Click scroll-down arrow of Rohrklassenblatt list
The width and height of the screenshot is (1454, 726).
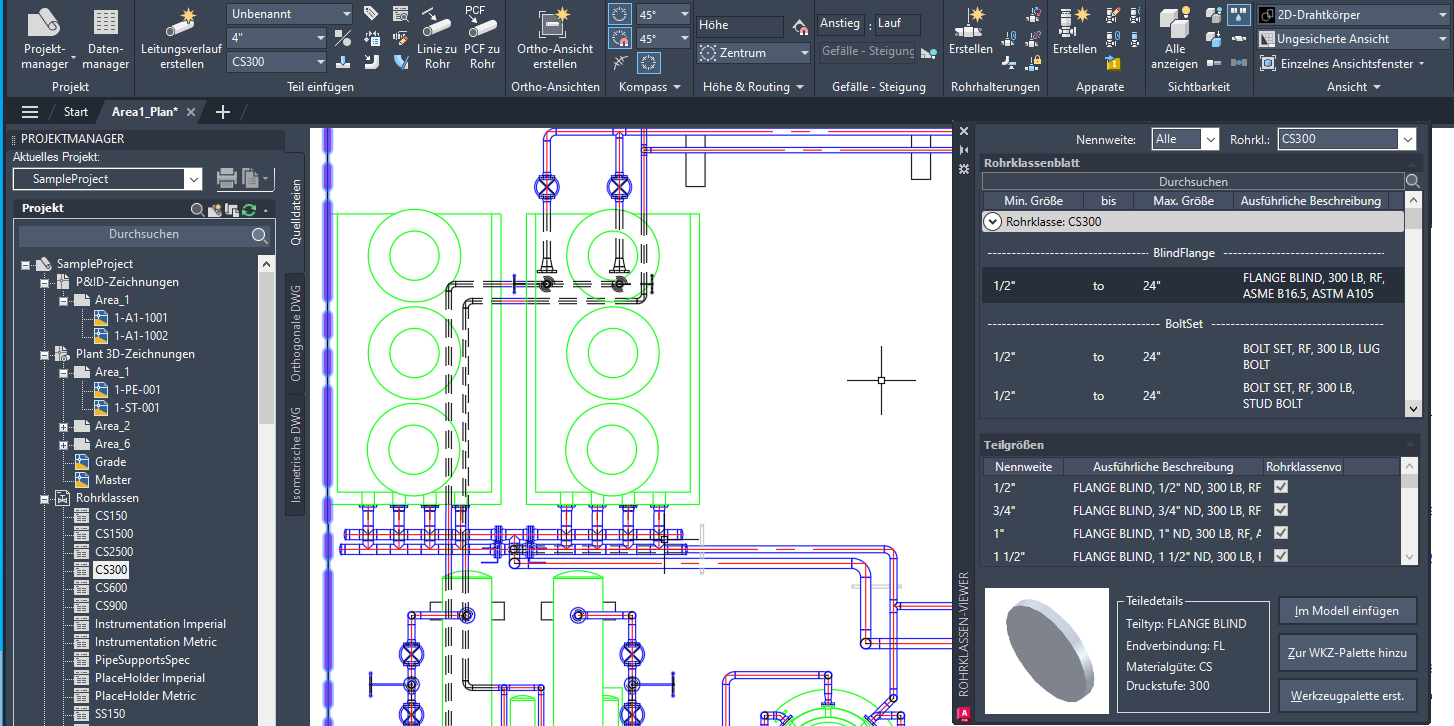[x=1412, y=408]
